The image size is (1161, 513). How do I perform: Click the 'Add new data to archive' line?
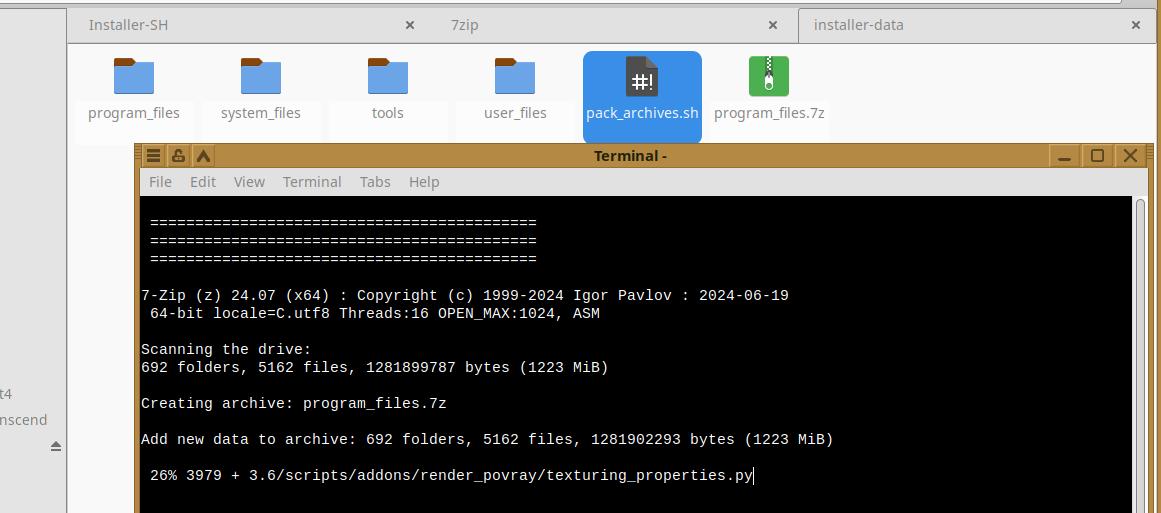487,440
